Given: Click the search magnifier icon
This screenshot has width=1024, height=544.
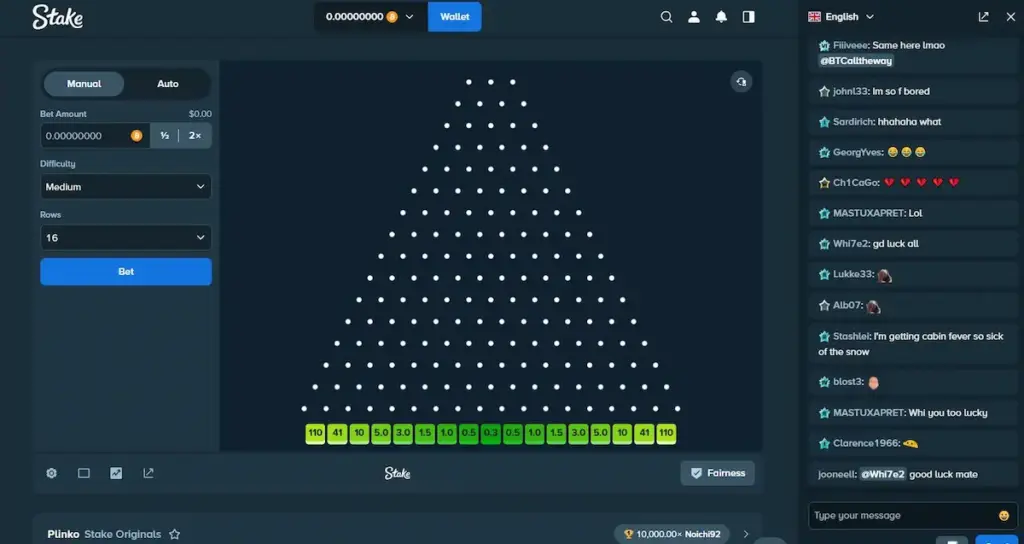Looking at the screenshot, I should coord(666,17).
